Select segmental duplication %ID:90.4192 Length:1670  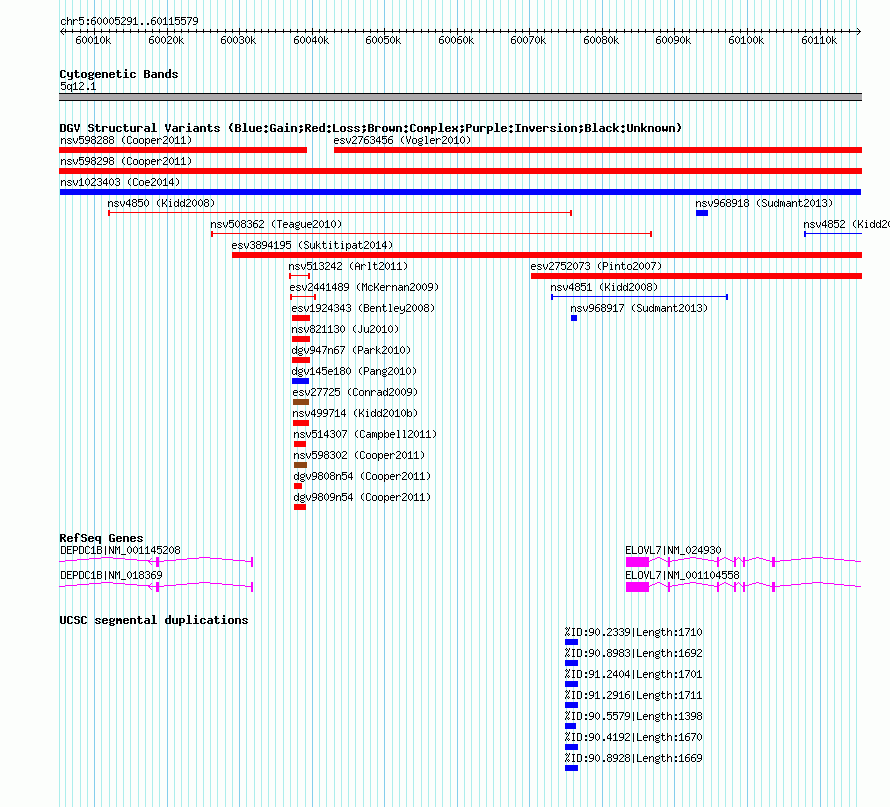click(x=572, y=747)
